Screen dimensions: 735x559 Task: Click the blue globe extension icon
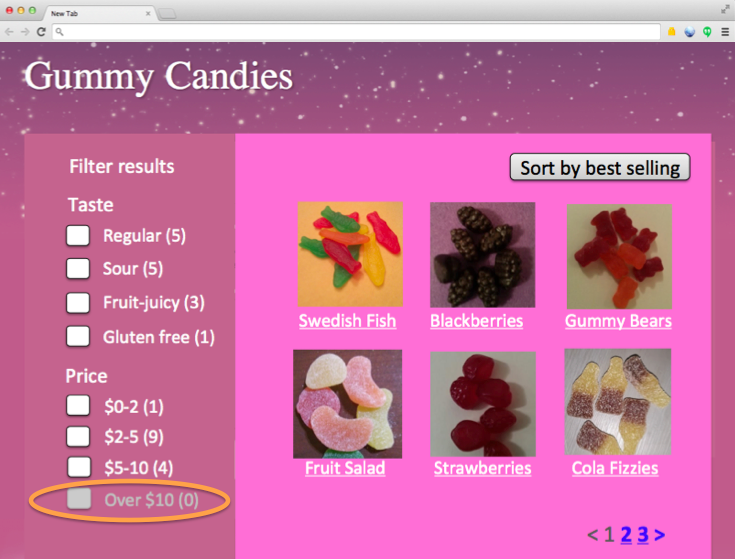[689, 32]
